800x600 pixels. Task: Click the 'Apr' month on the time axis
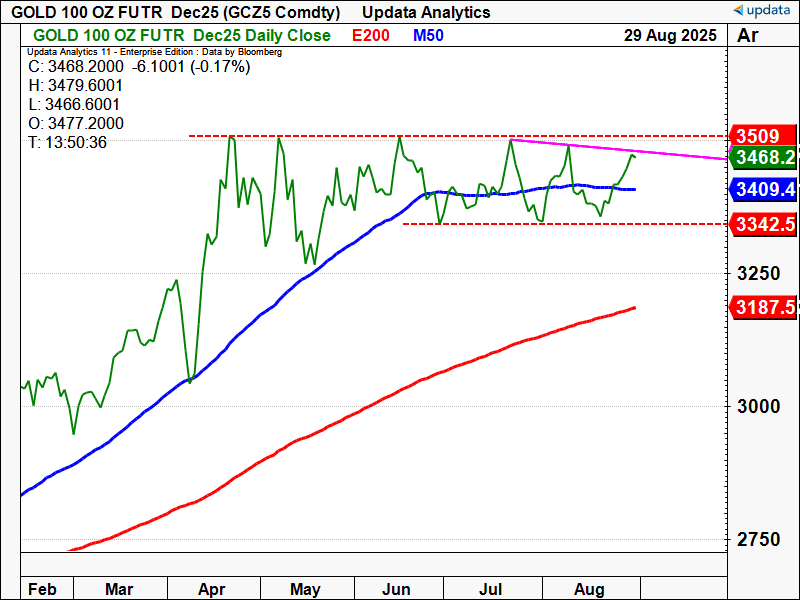coord(211,589)
